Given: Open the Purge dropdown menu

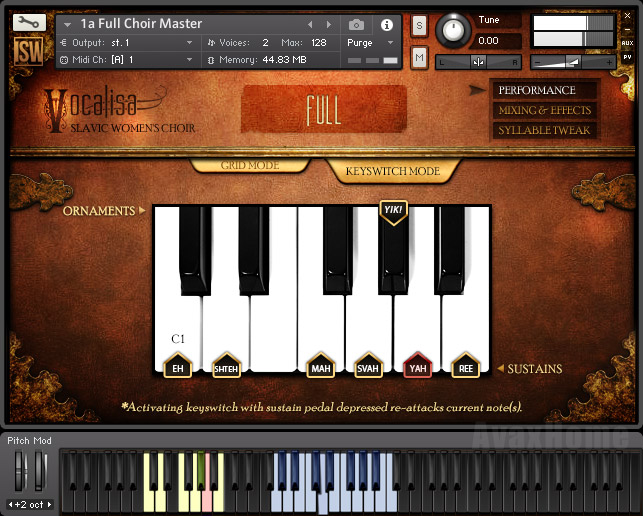Looking at the screenshot, I should point(370,43).
